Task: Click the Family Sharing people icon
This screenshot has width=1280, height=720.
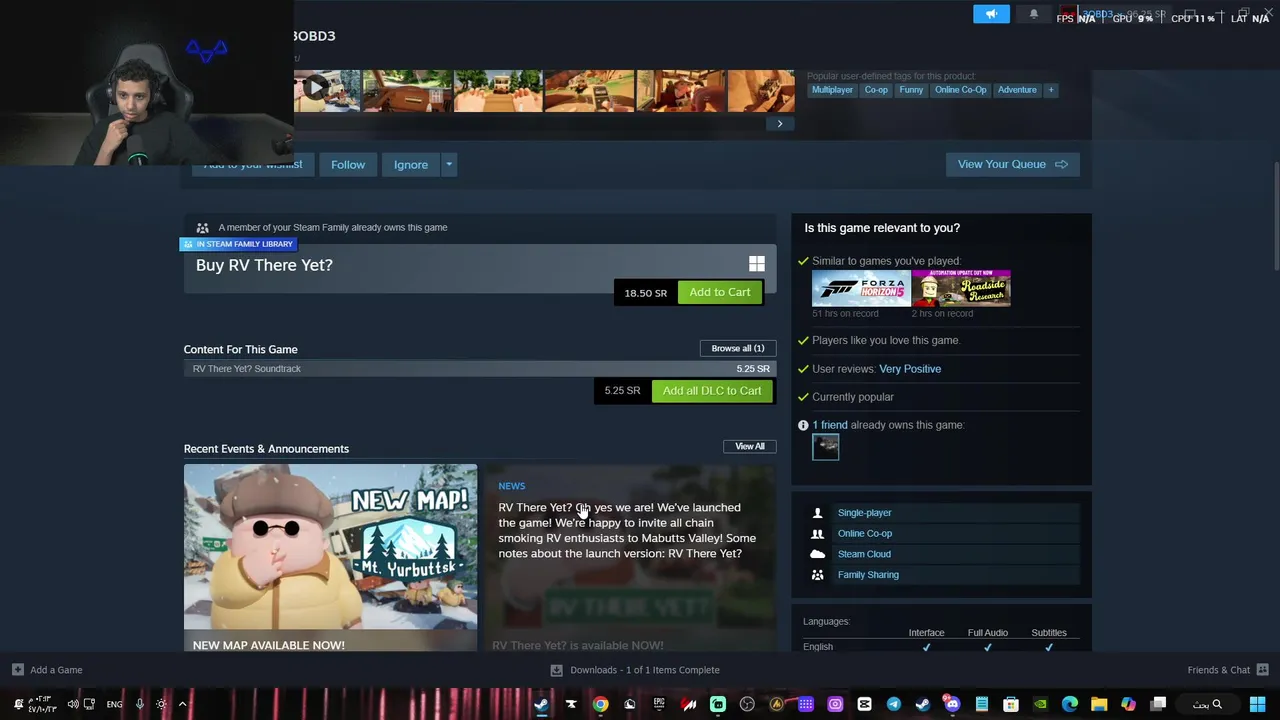Action: (817, 575)
